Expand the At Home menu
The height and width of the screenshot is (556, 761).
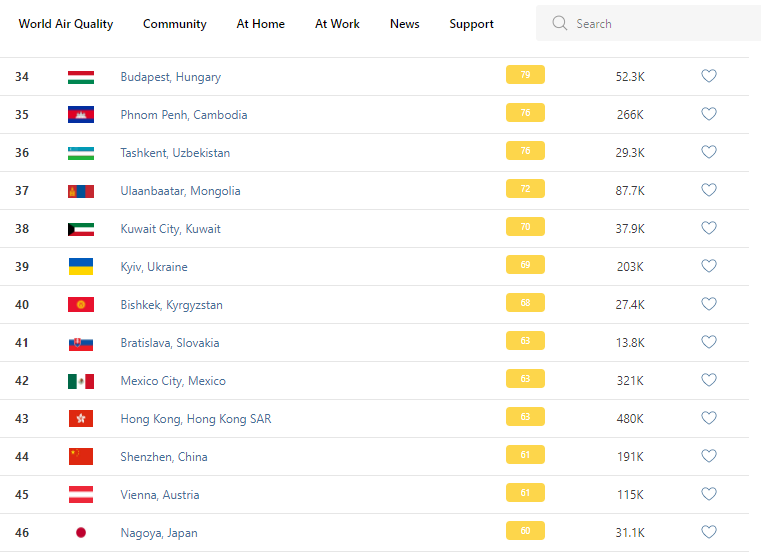(x=261, y=24)
